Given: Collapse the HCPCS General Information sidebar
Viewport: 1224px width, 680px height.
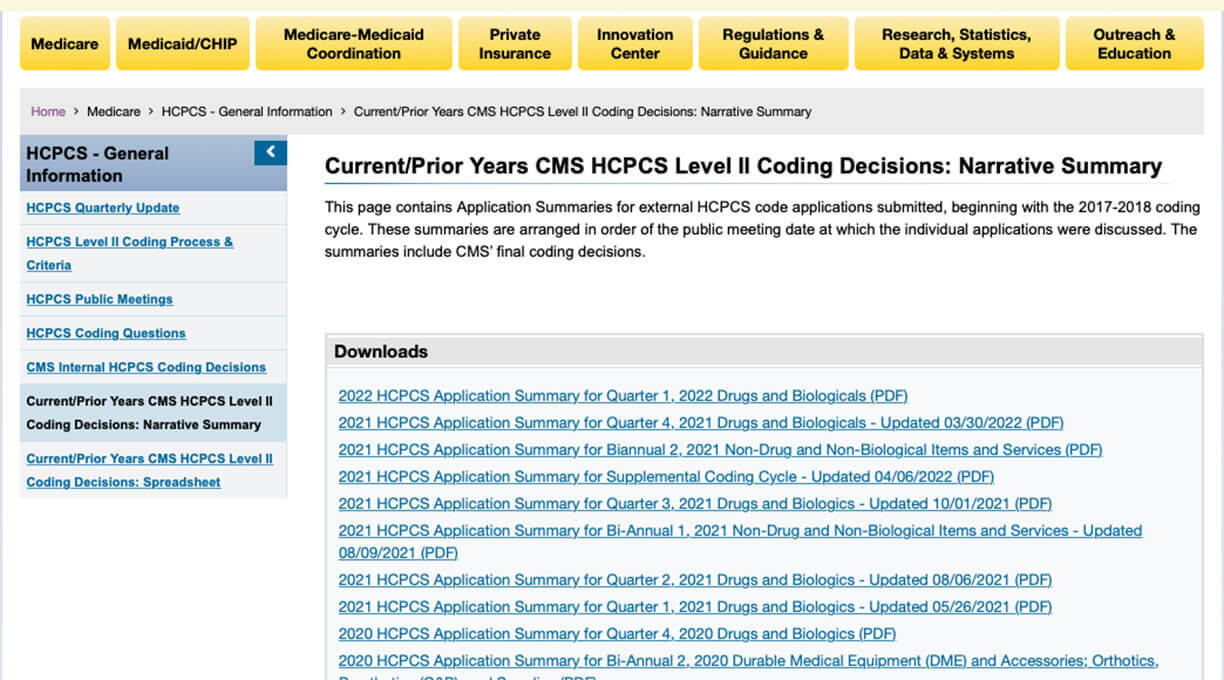Looking at the screenshot, I should point(270,152).
